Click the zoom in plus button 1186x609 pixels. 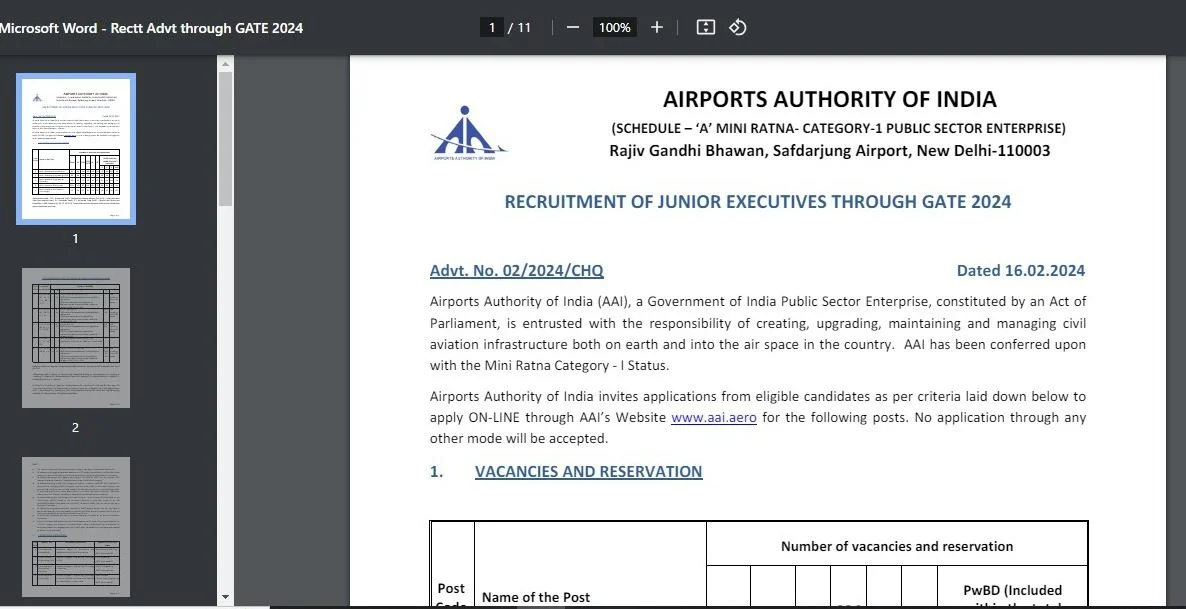click(x=656, y=27)
